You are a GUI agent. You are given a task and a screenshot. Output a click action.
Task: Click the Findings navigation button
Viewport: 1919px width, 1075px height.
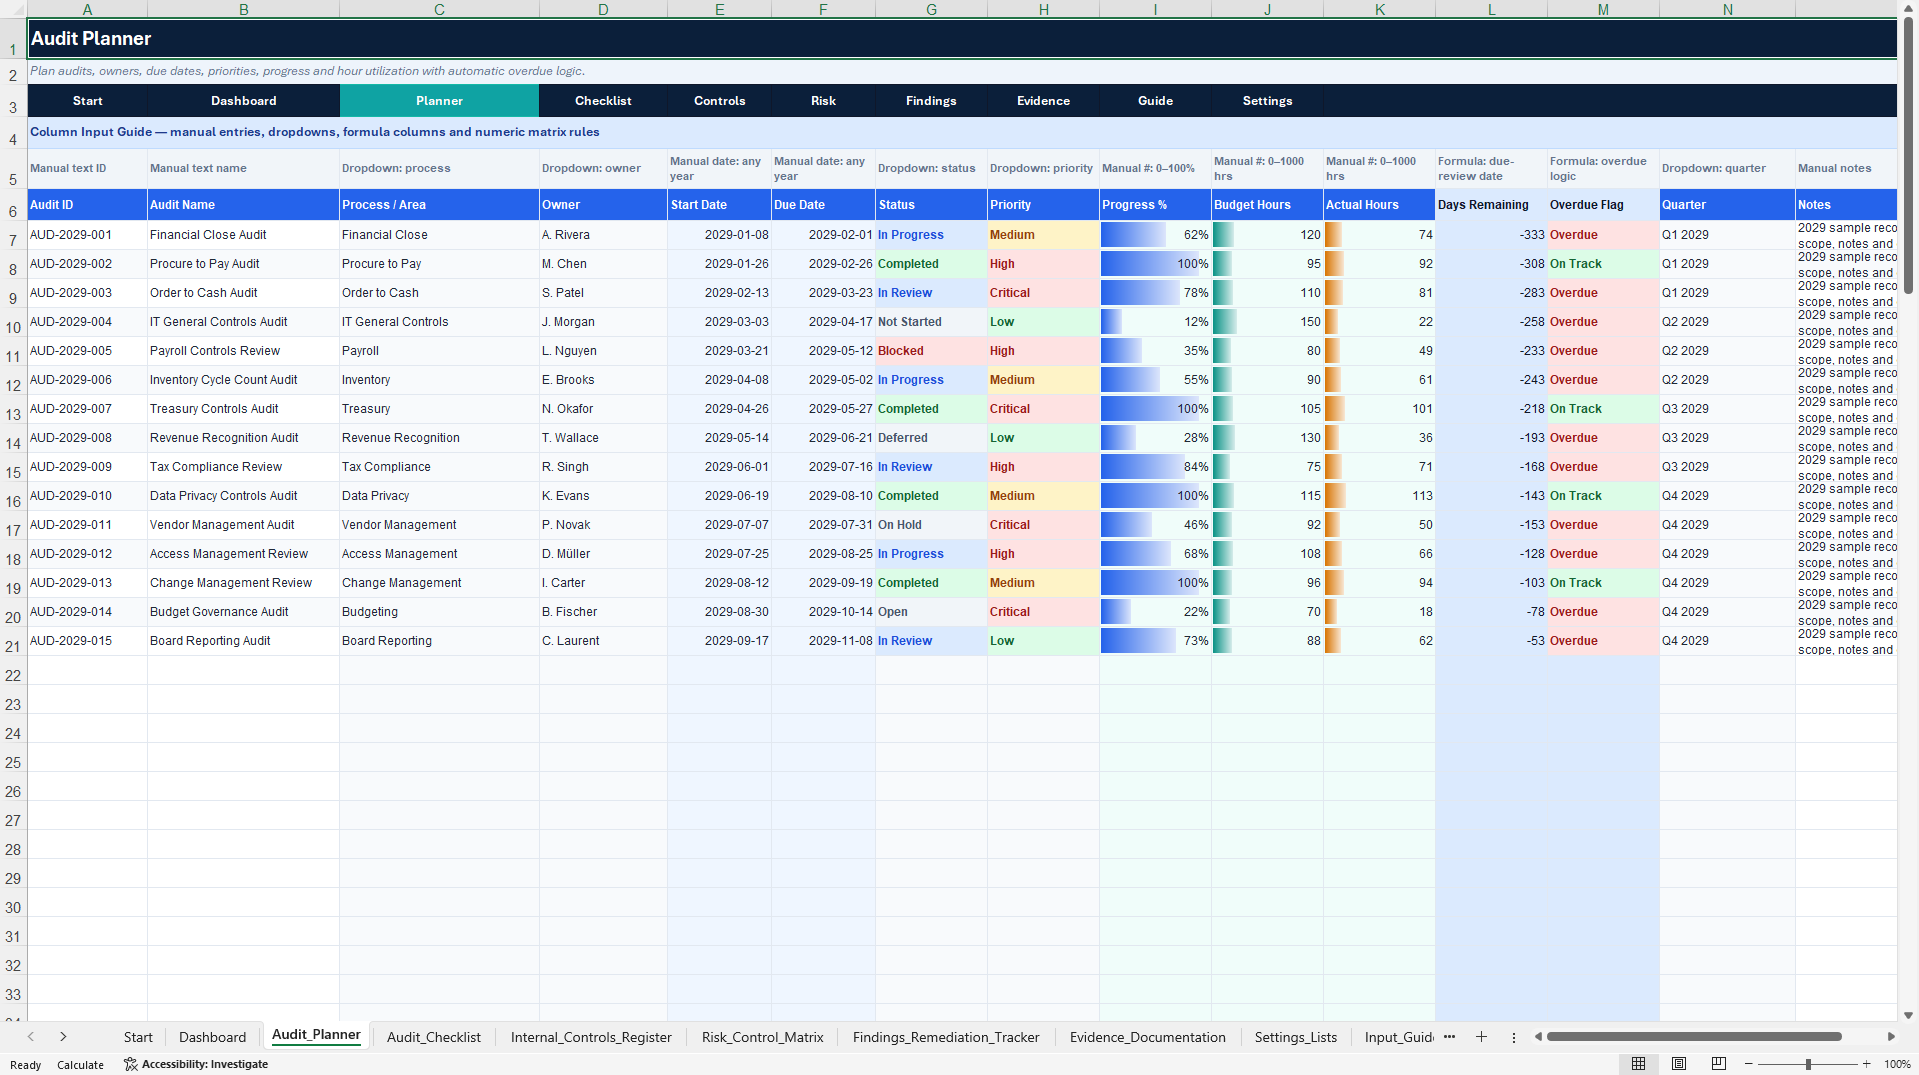tap(931, 101)
